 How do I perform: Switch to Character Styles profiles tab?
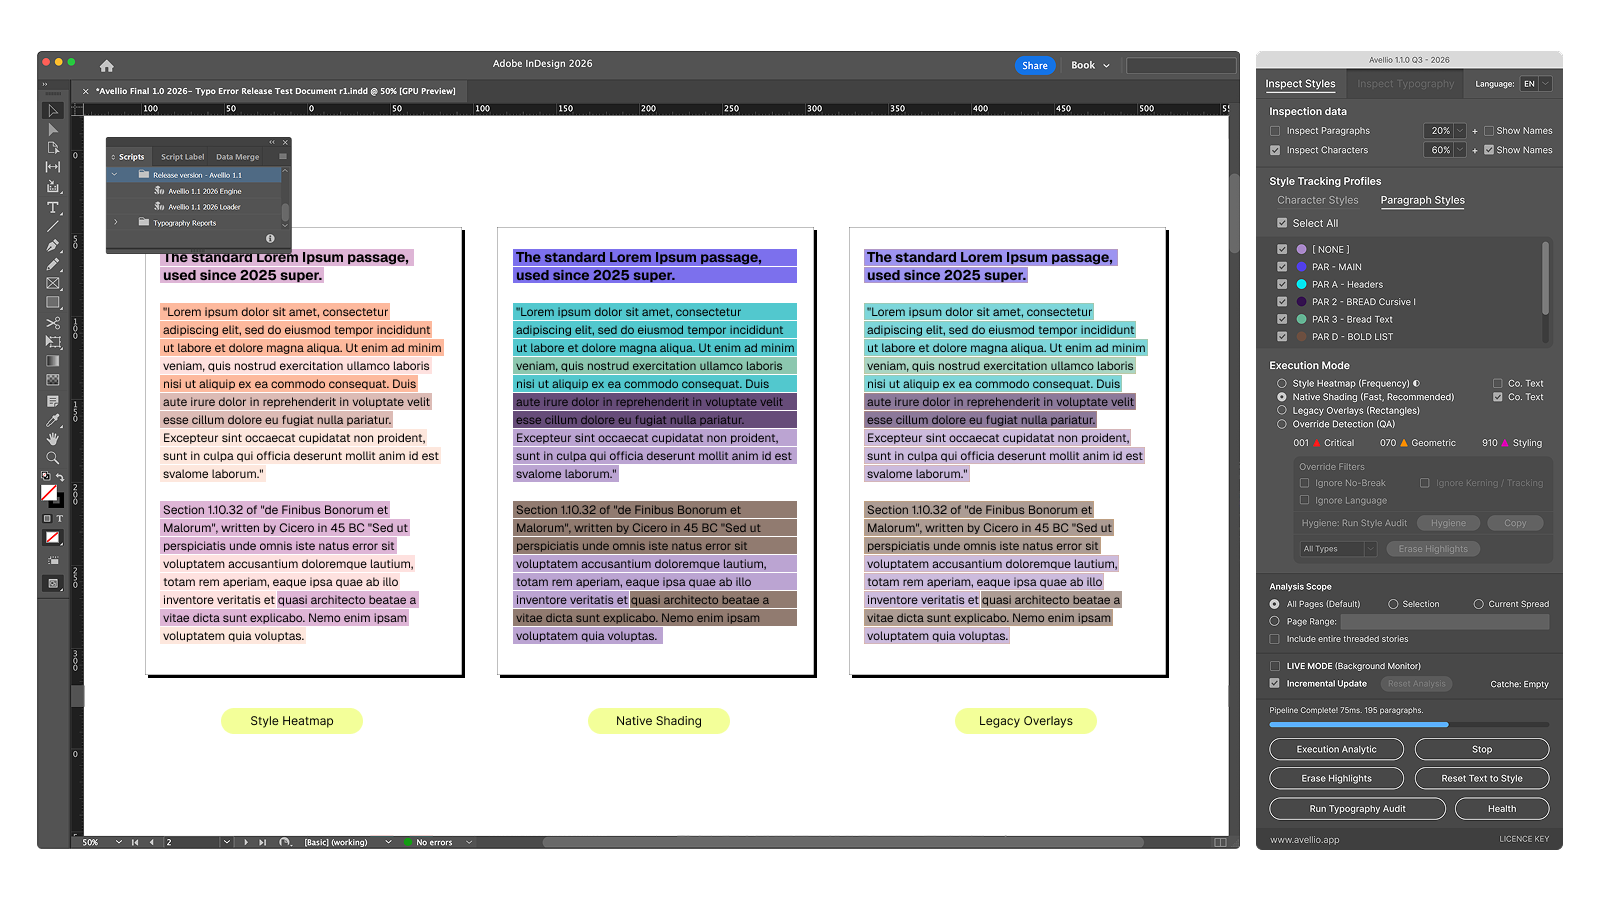click(1317, 200)
